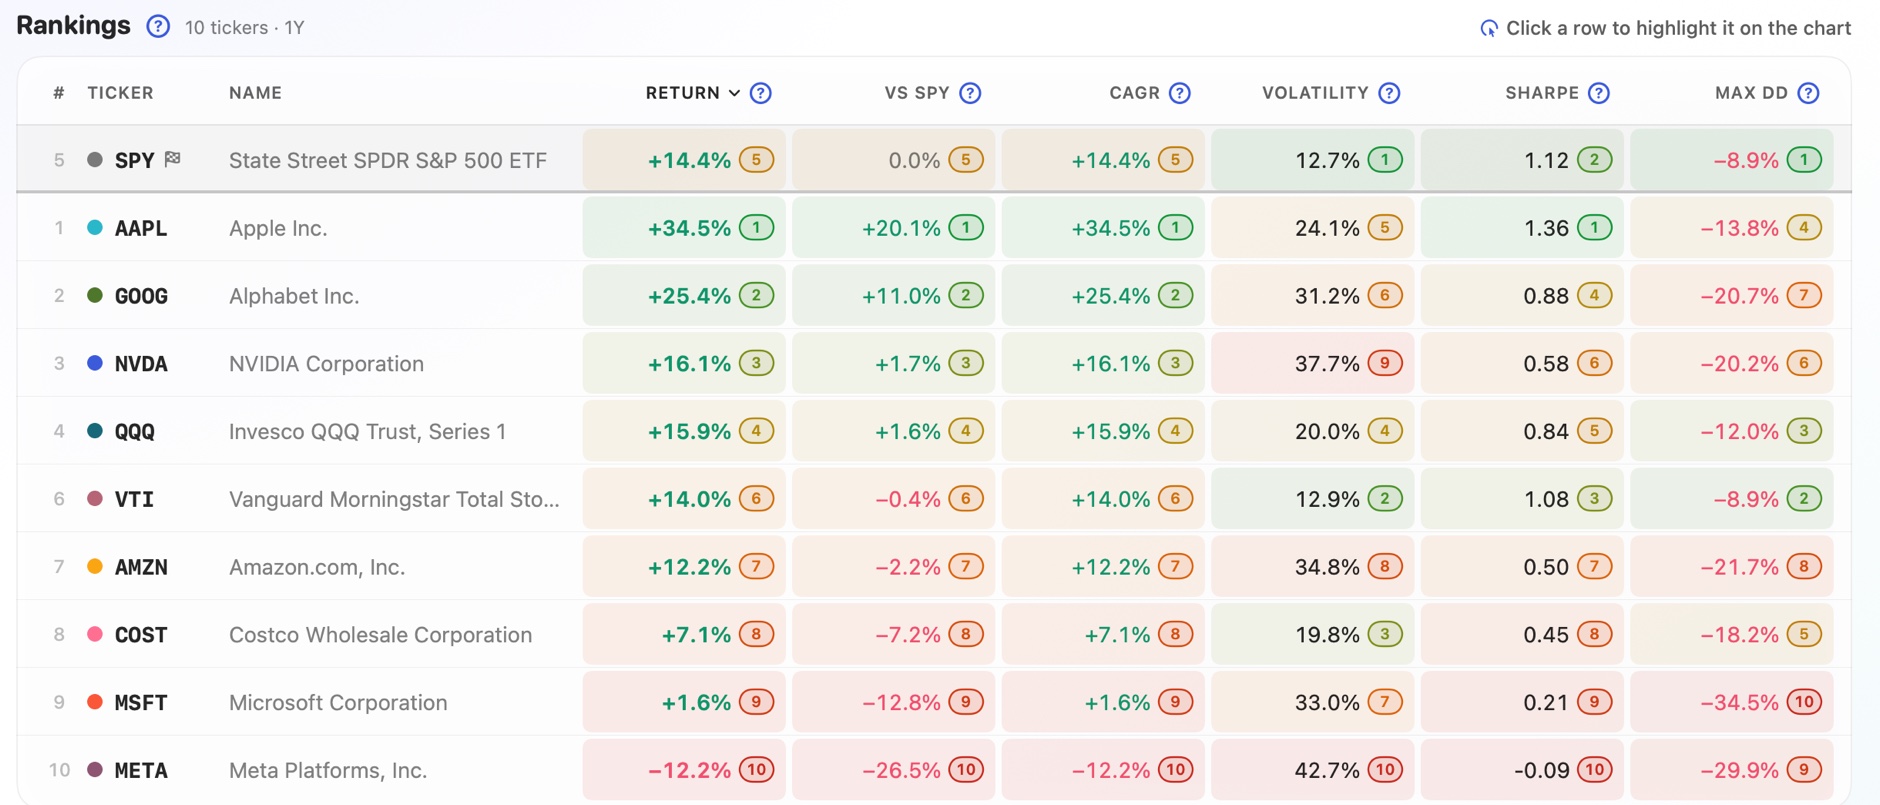The height and width of the screenshot is (805, 1880).
Task: Open the RETURN column help icon
Action: tap(761, 93)
